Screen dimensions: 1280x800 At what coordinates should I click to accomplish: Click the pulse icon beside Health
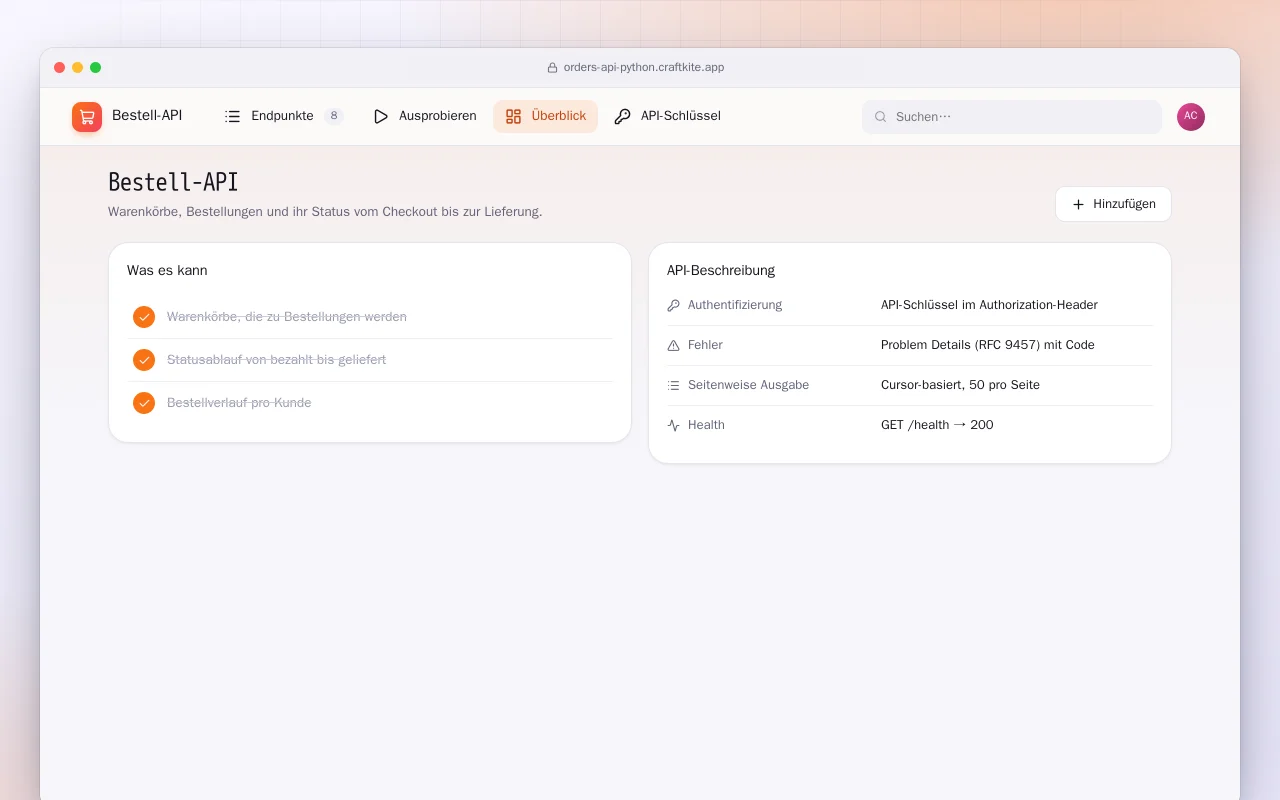click(x=673, y=425)
